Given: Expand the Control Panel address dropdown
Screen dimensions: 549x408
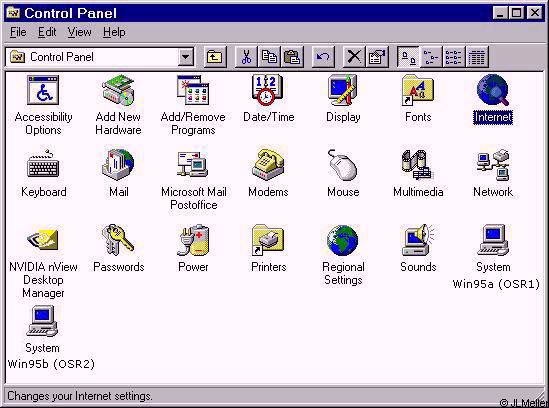Looking at the screenshot, I should 186,57.
